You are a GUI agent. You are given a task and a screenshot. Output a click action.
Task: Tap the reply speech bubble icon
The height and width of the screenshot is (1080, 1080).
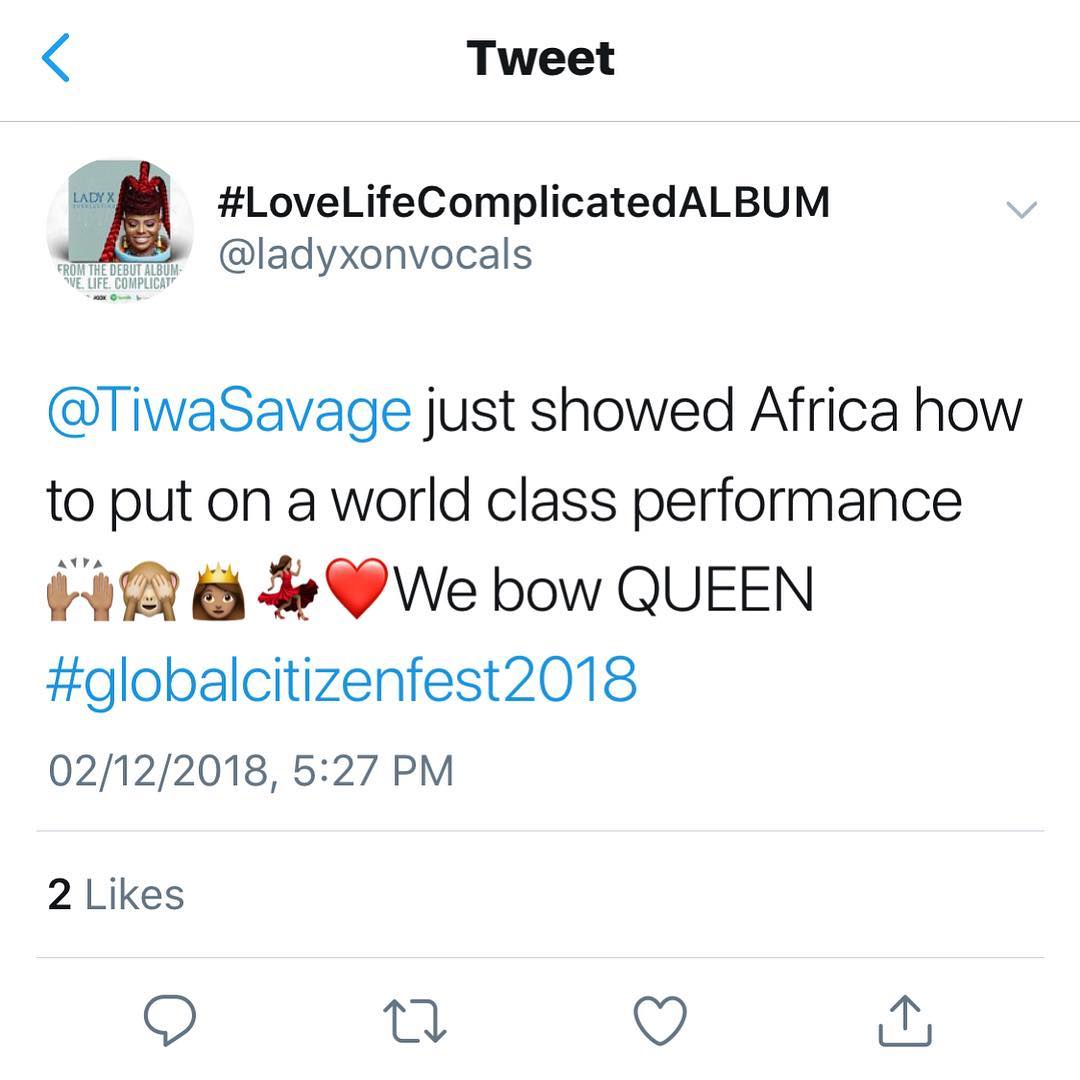tap(169, 1020)
